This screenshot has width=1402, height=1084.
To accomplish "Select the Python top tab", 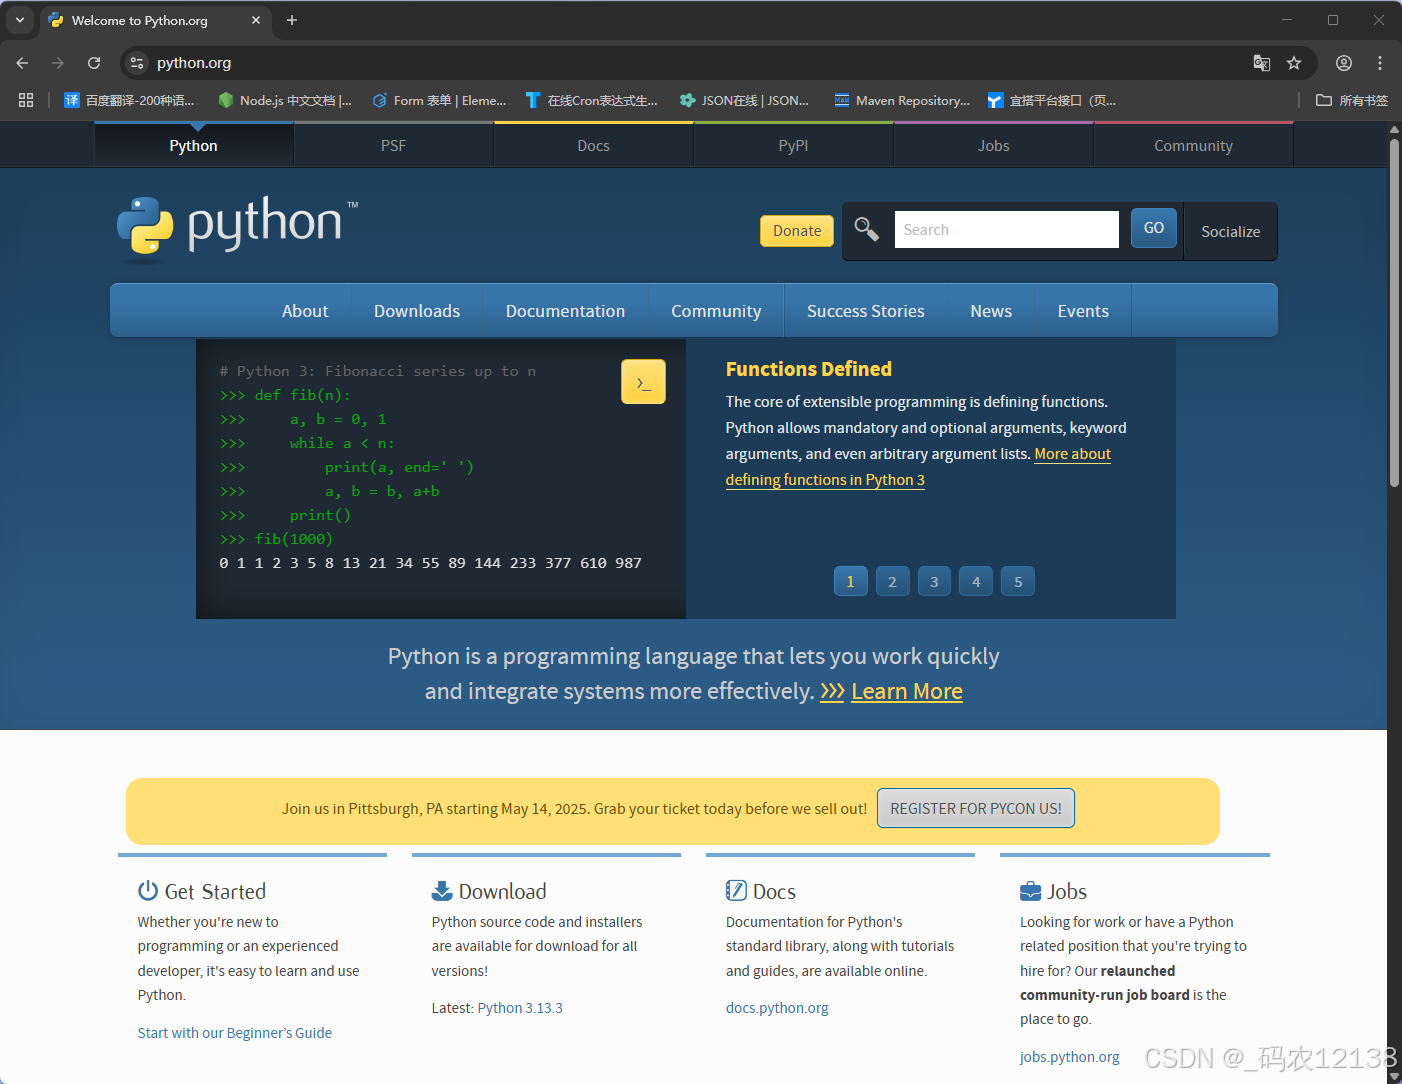I will pyautogui.click(x=194, y=145).
